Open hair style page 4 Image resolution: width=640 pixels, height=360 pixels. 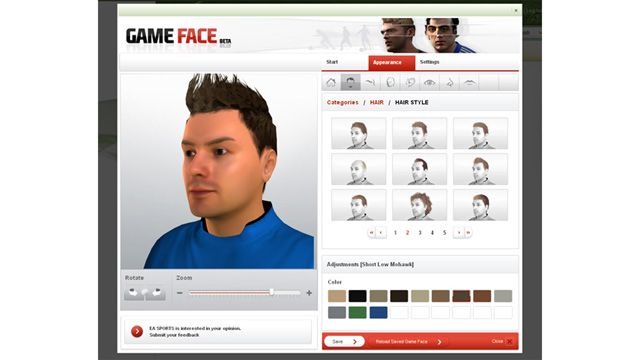point(432,233)
